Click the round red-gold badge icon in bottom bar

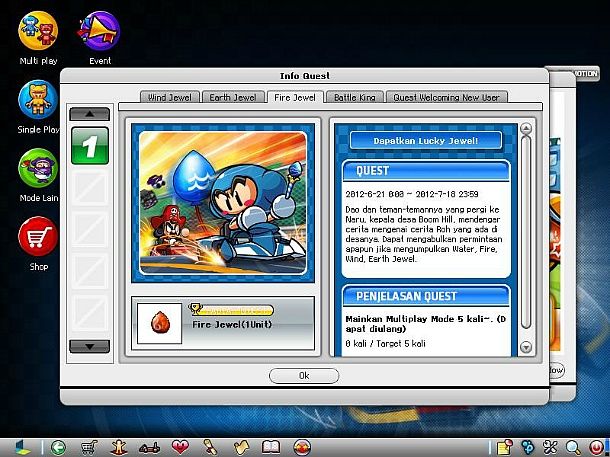(302, 447)
